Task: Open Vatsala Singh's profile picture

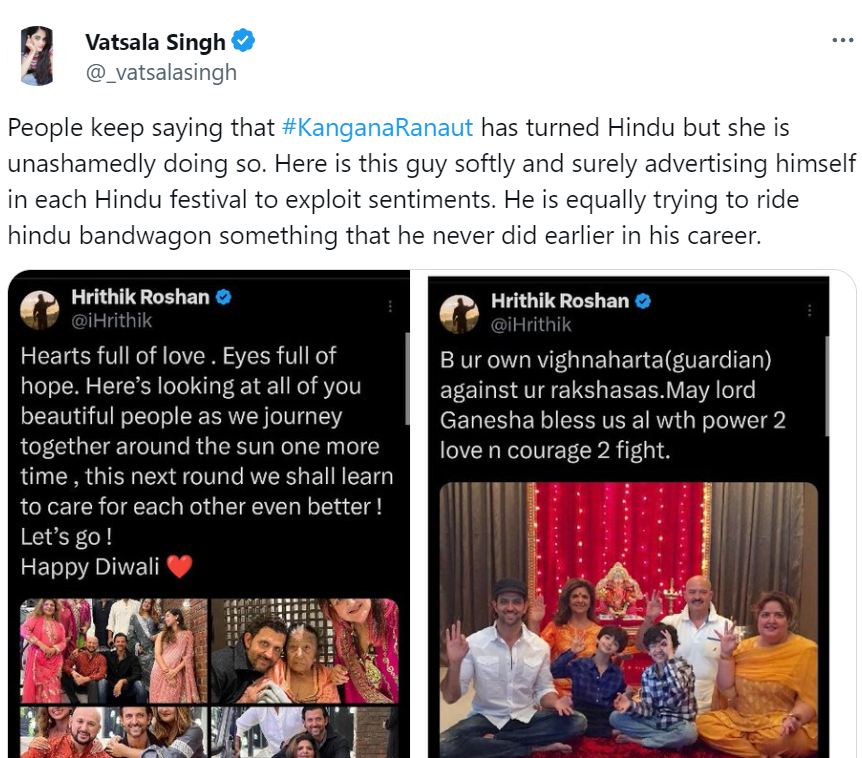Action: click(x=37, y=56)
